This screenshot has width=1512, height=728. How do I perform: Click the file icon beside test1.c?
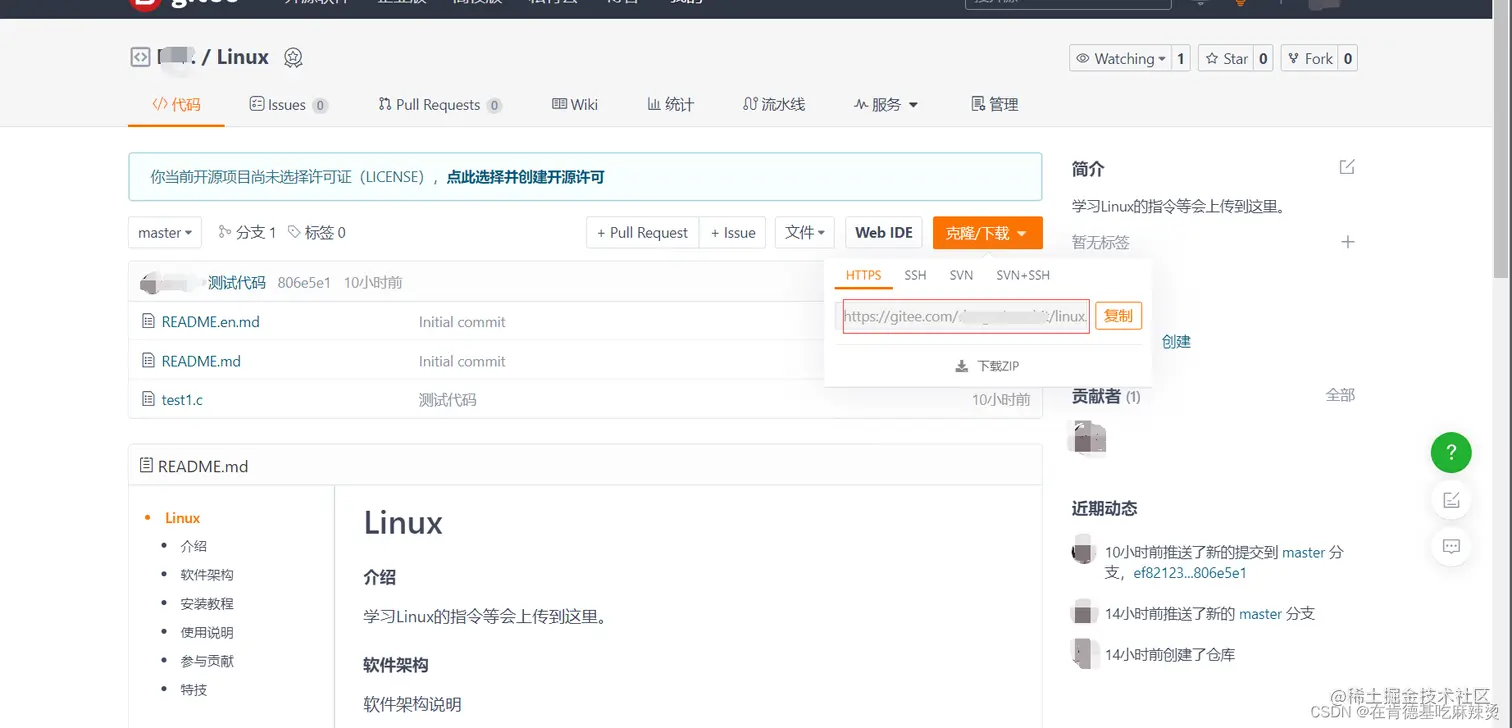point(148,399)
